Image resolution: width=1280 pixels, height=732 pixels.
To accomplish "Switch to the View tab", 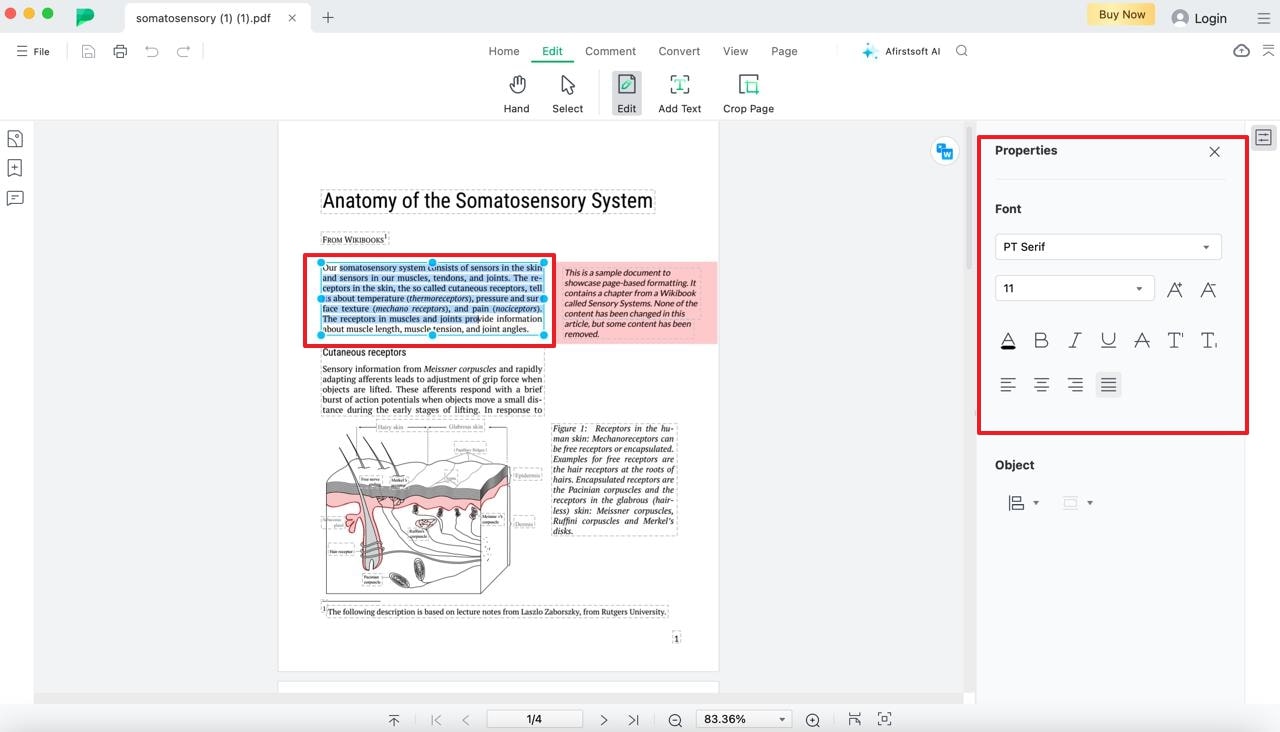I will 735,51.
